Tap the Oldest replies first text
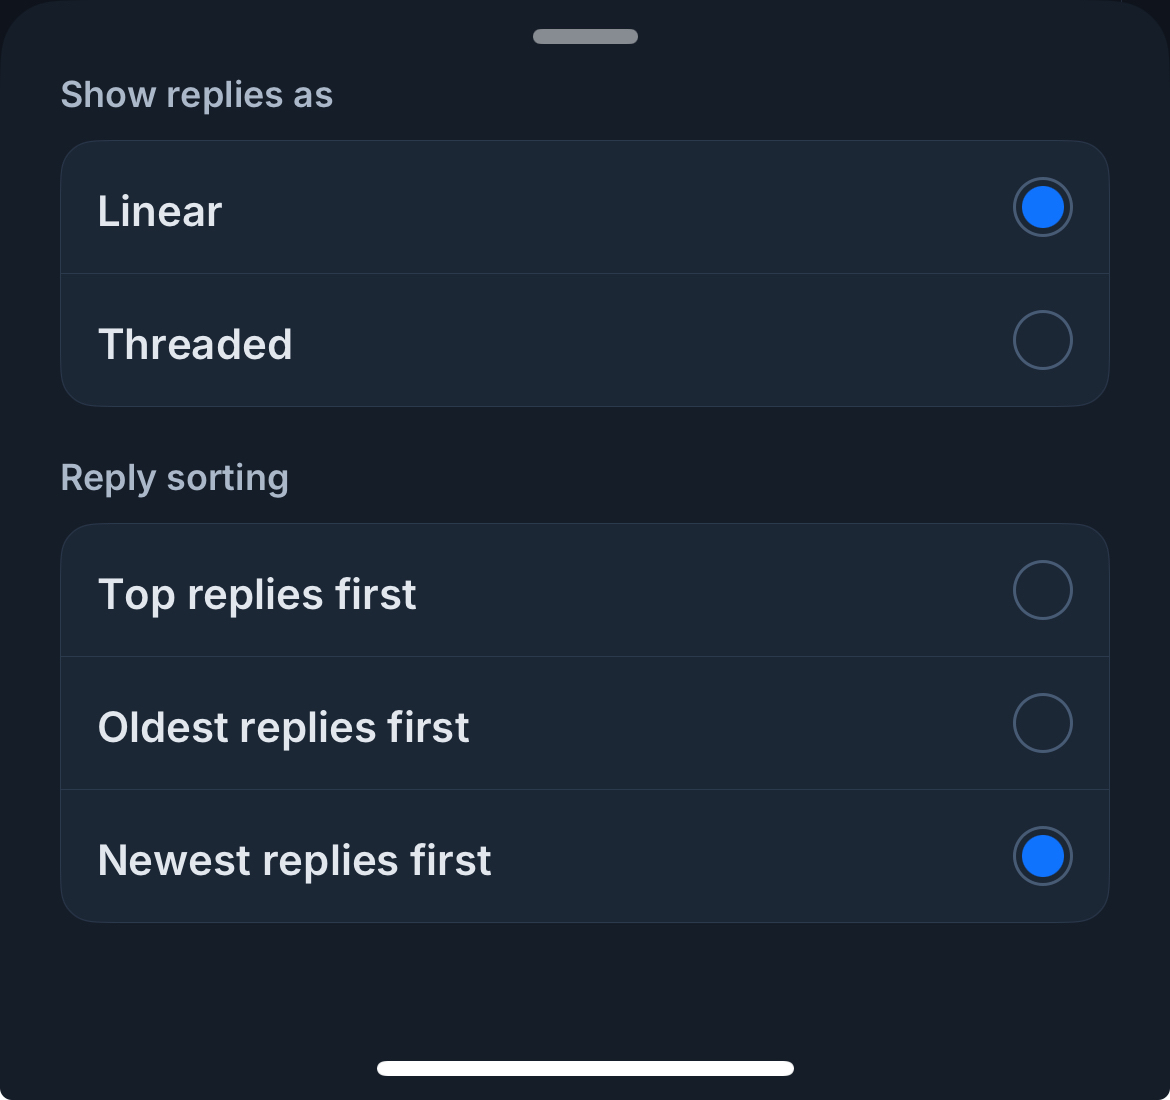Screen dimensions: 1170x1100 click(283, 728)
